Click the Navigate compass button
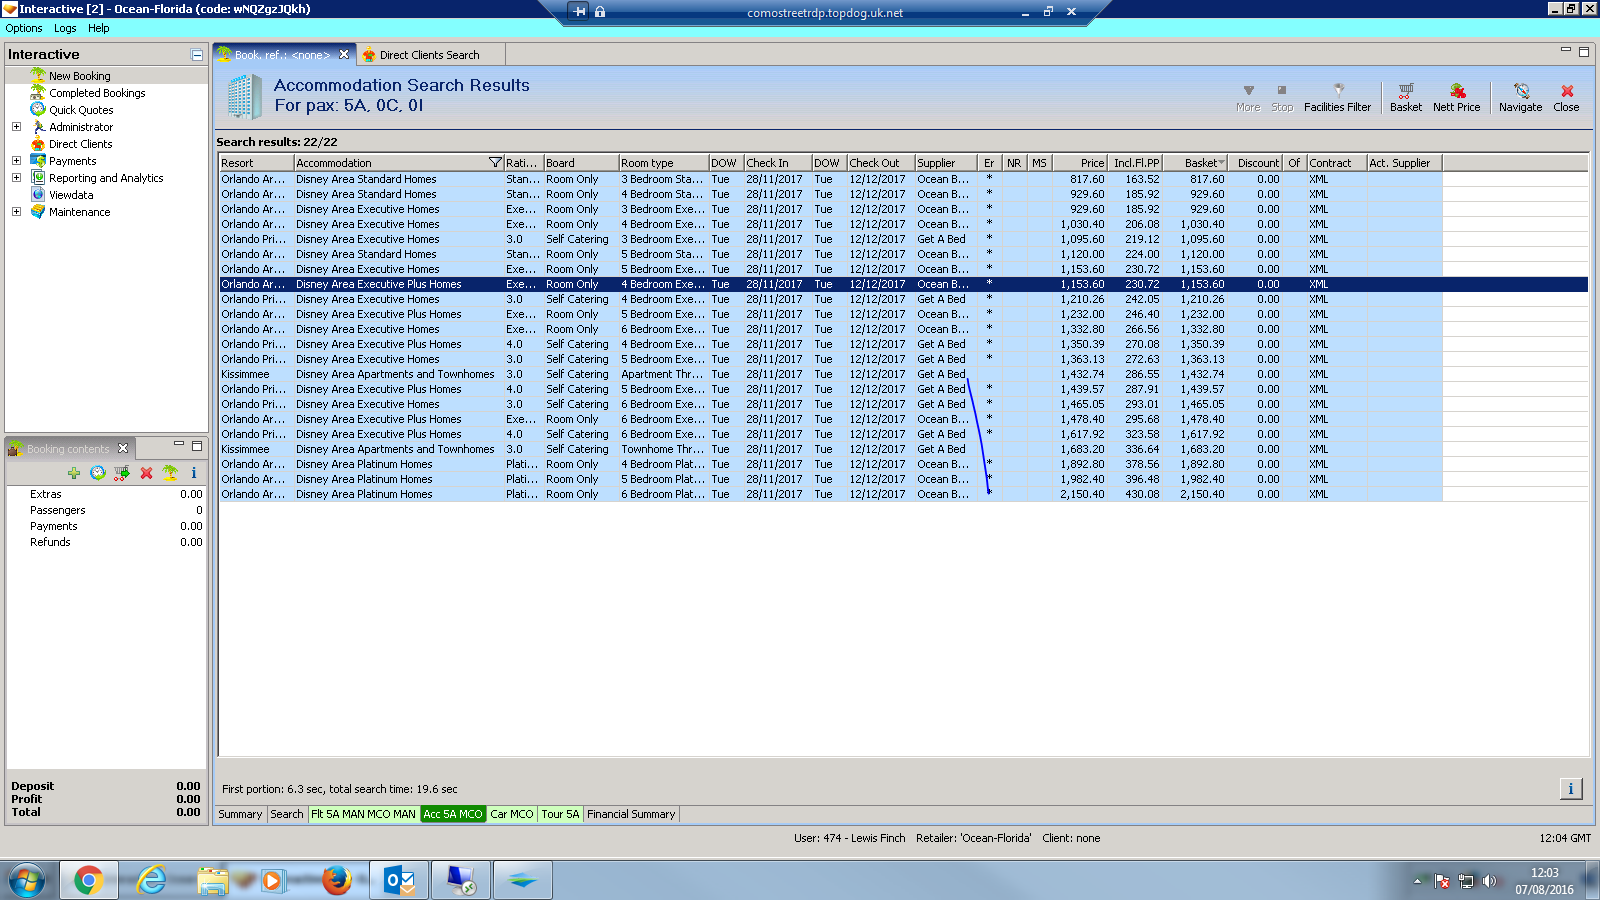Viewport: 1600px width, 900px height. point(1521,98)
